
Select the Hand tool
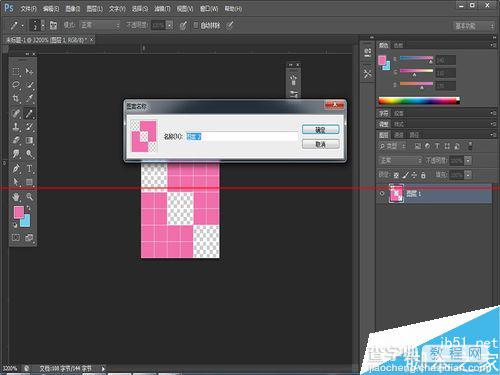[x=16, y=197]
